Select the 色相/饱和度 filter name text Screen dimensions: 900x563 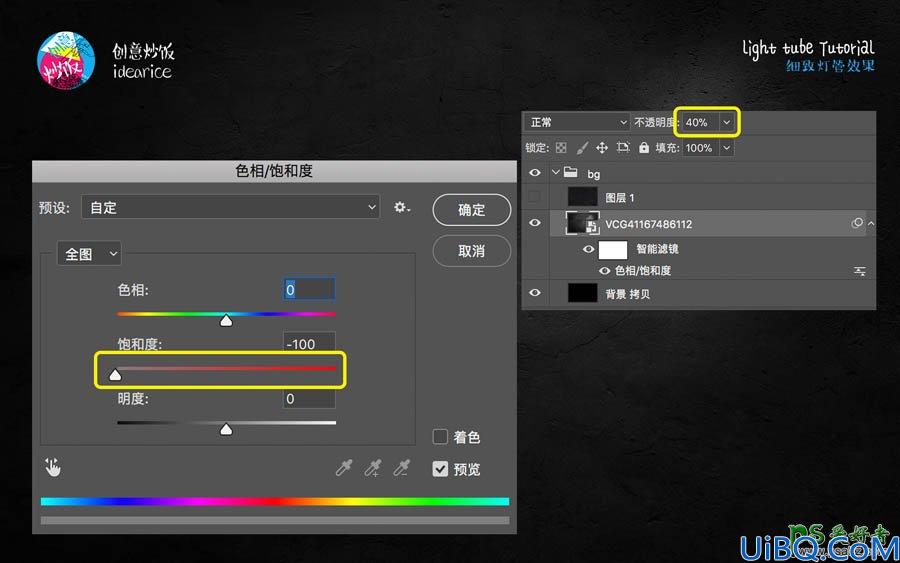point(643,271)
